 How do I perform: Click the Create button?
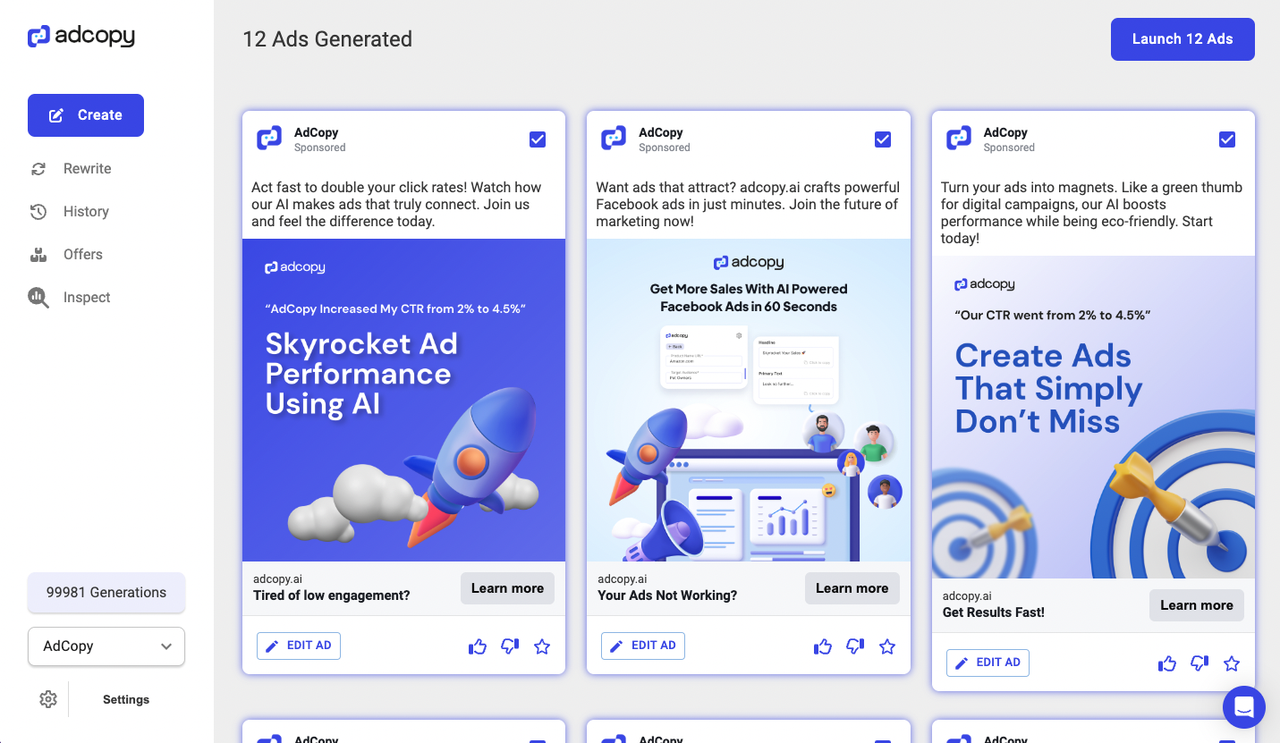86,115
